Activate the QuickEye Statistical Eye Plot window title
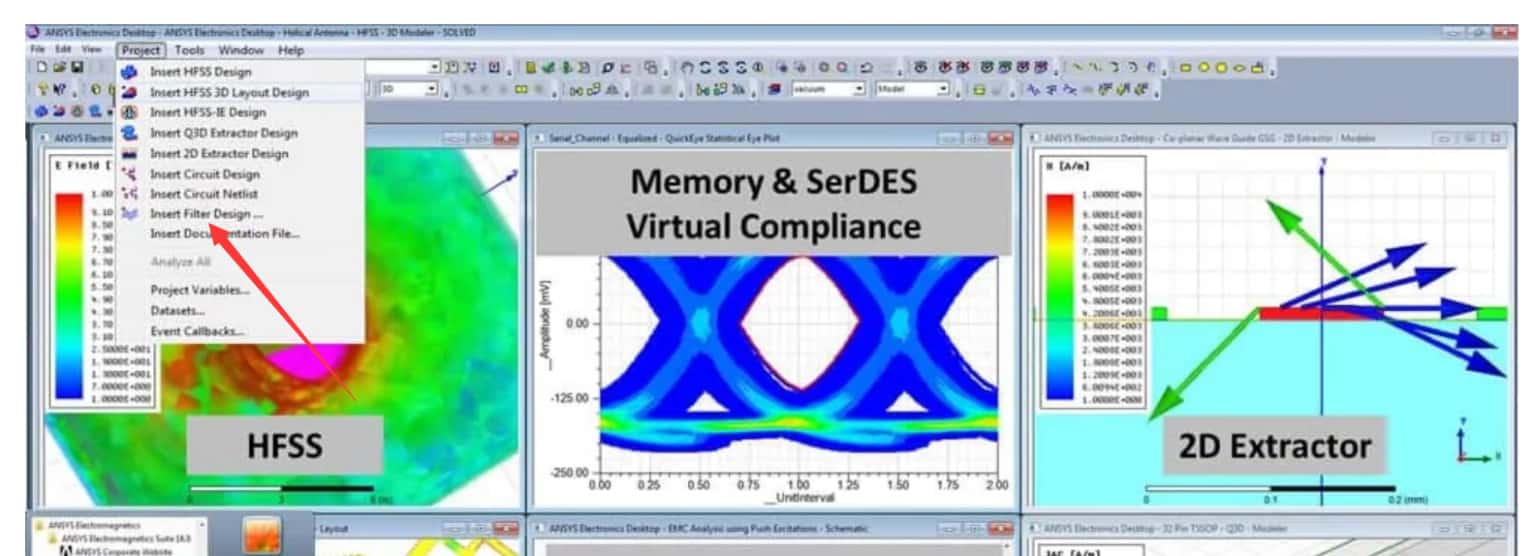The width and height of the screenshot is (1536, 556). point(667,138)
